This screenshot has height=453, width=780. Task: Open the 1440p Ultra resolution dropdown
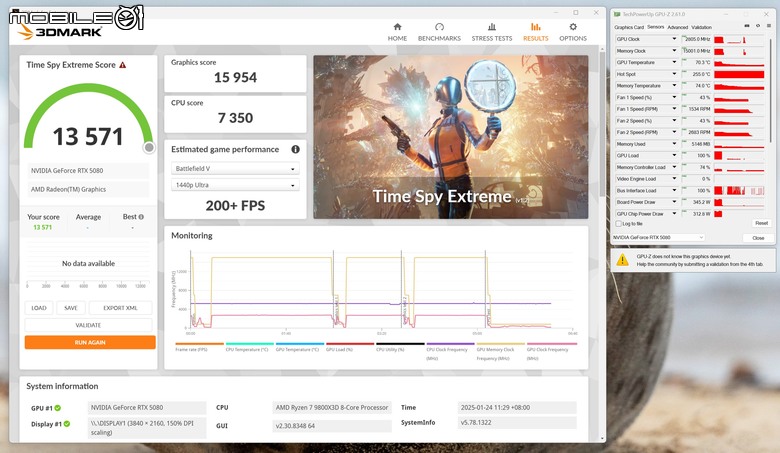tap(235, 185)
